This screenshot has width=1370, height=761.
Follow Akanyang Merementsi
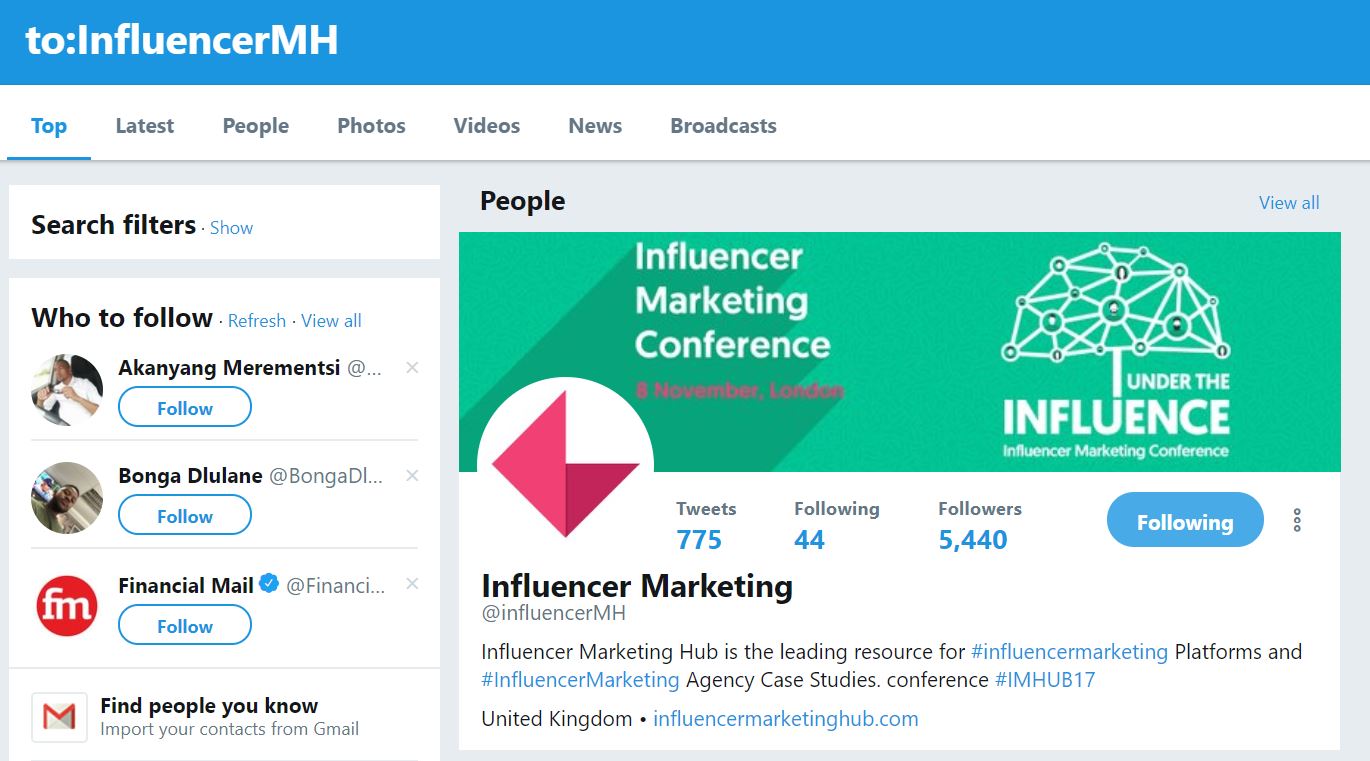185,408
